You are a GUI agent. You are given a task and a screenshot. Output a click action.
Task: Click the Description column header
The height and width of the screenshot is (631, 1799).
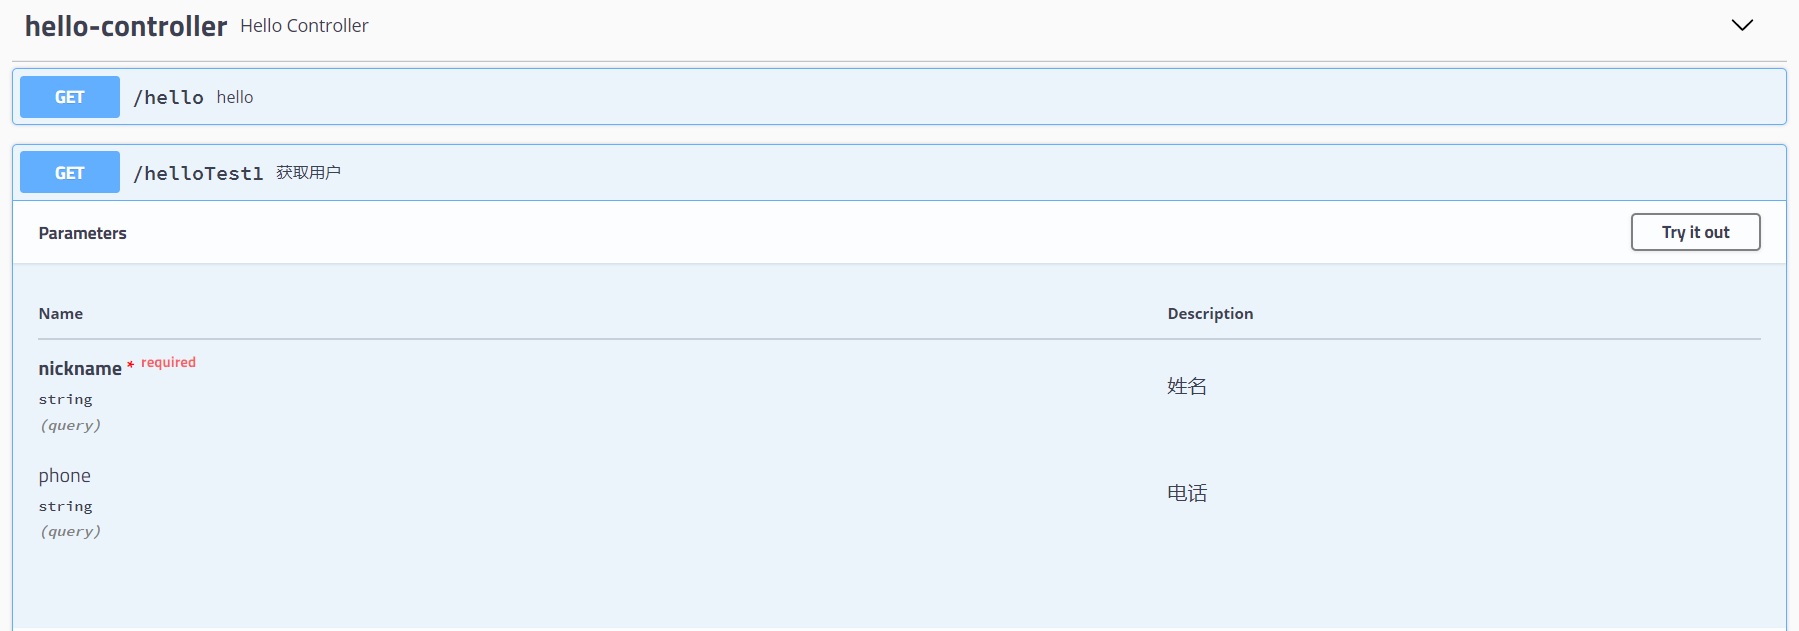pyautogui.click(x=1210, y=314)
